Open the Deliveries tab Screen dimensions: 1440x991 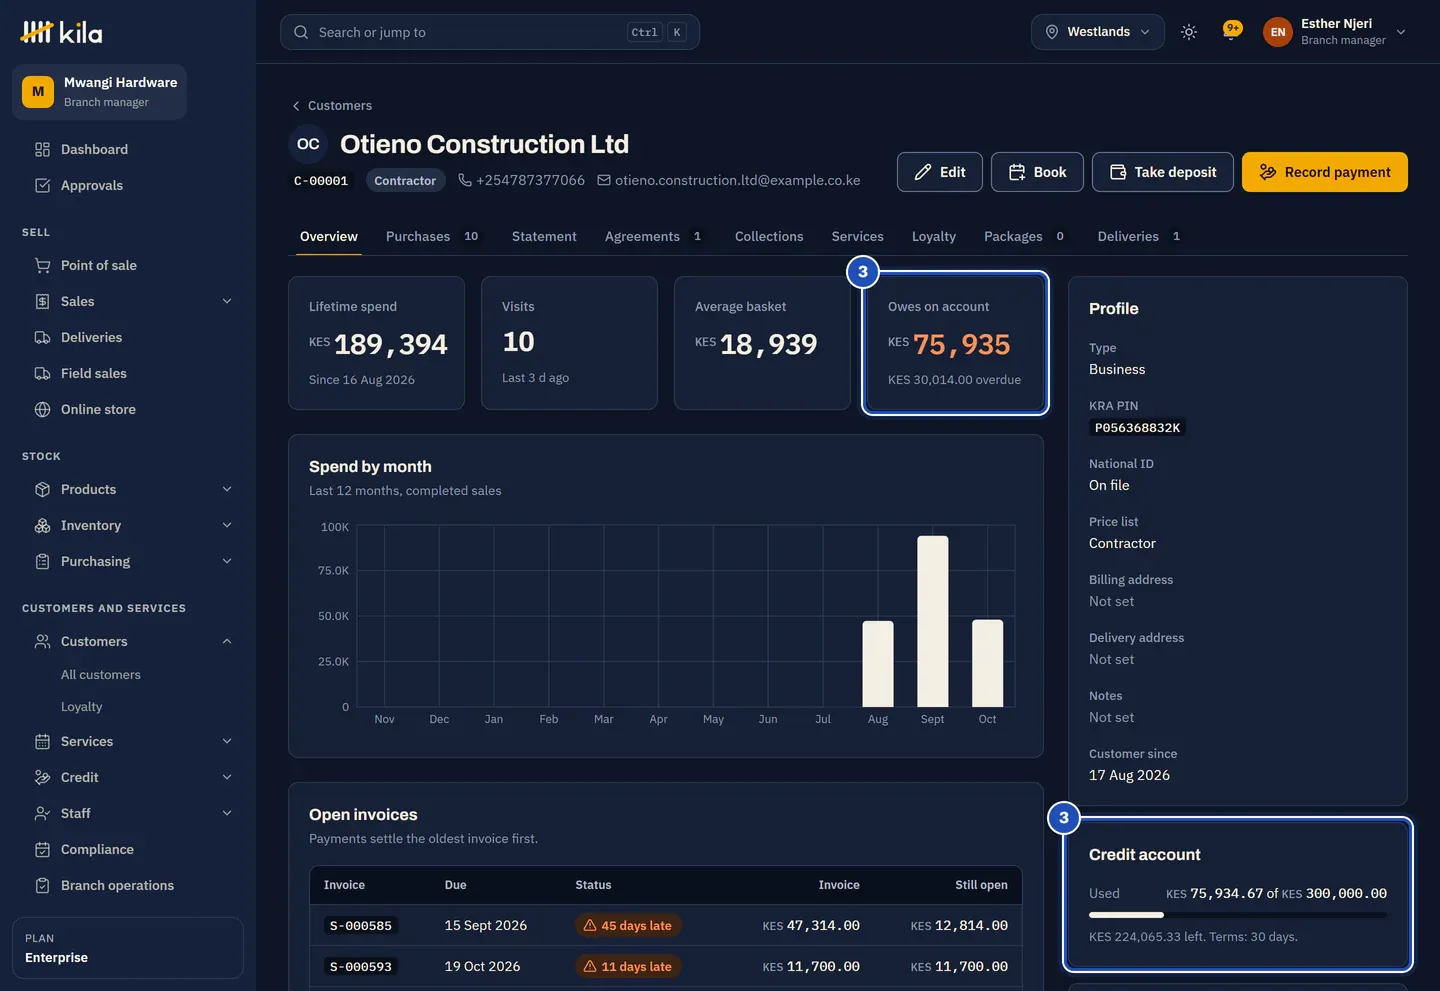1139,236
